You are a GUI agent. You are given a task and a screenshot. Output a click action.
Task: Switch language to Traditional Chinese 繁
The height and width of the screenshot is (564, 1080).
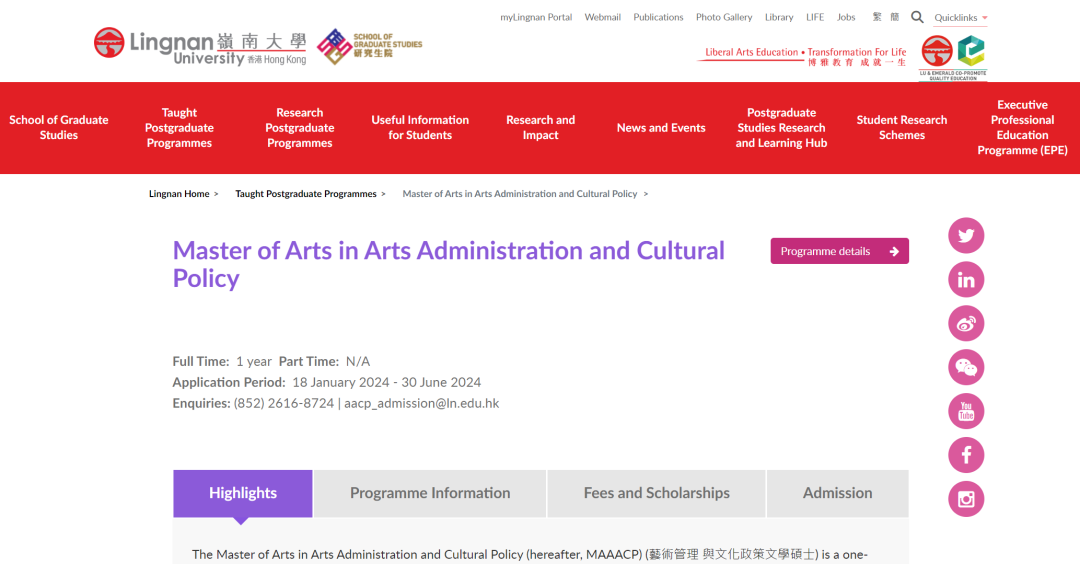[877, 17]
